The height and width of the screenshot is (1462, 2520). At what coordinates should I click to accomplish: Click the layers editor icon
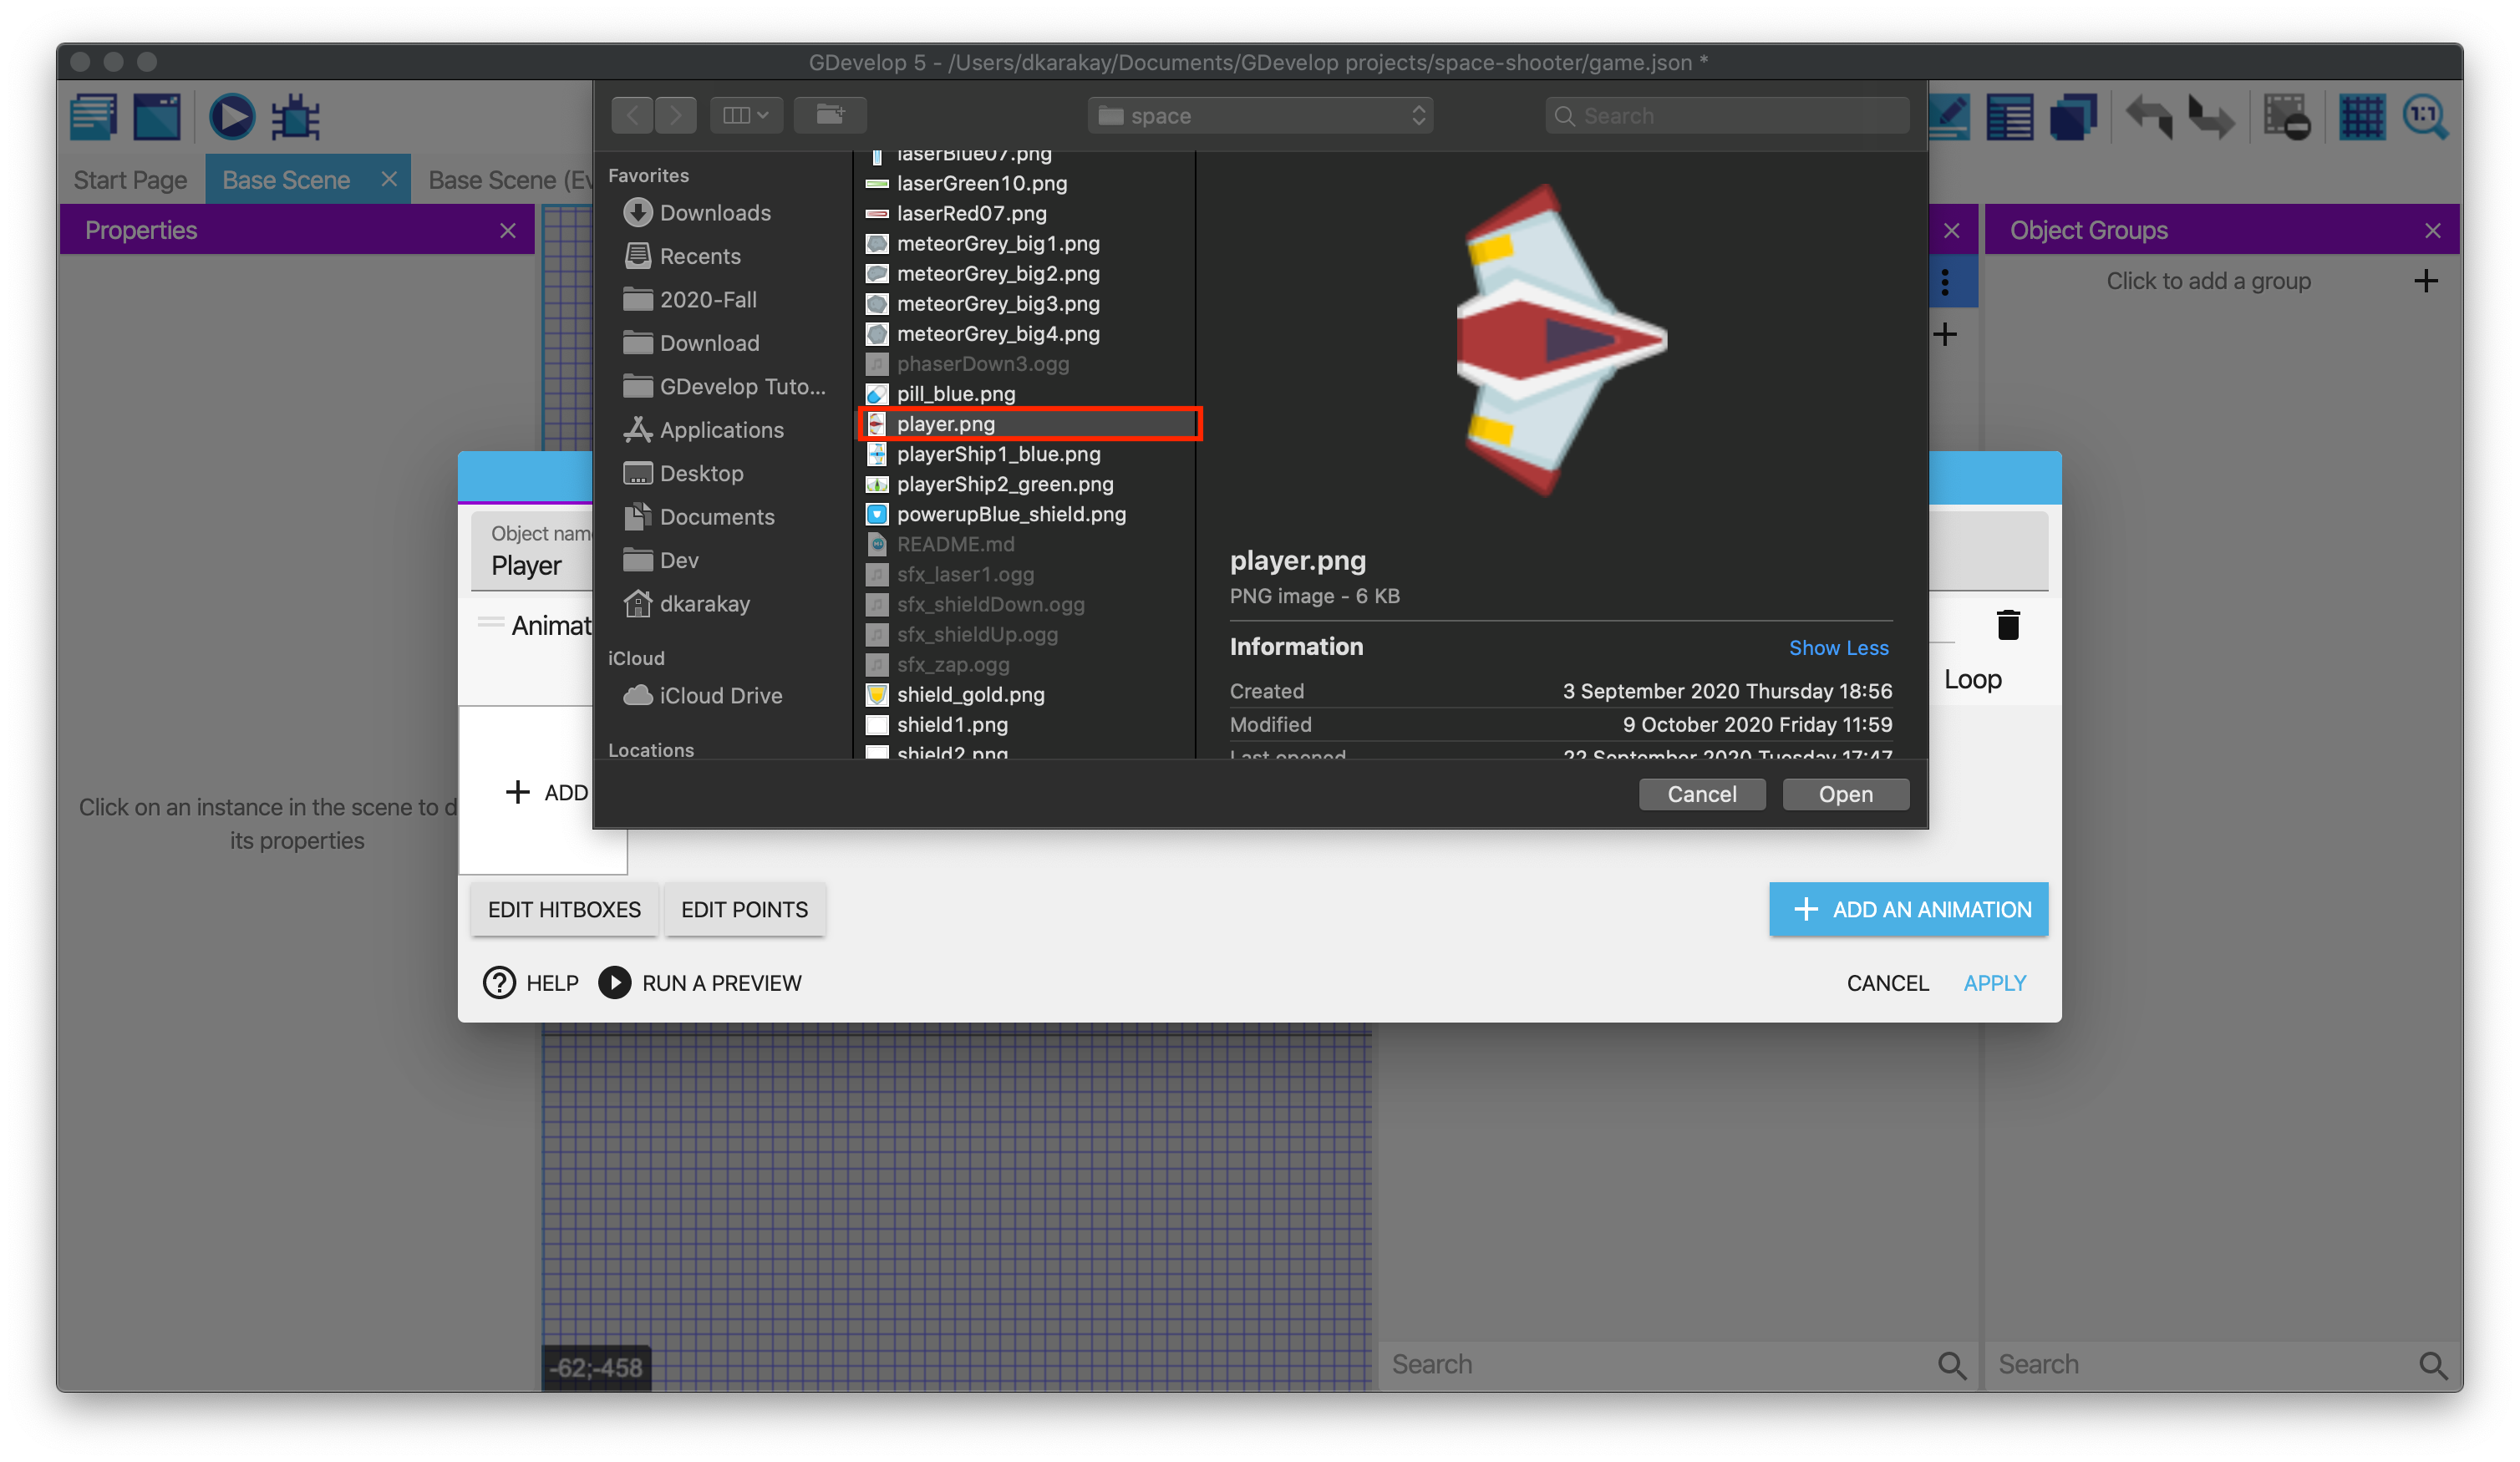point(2073,118)
